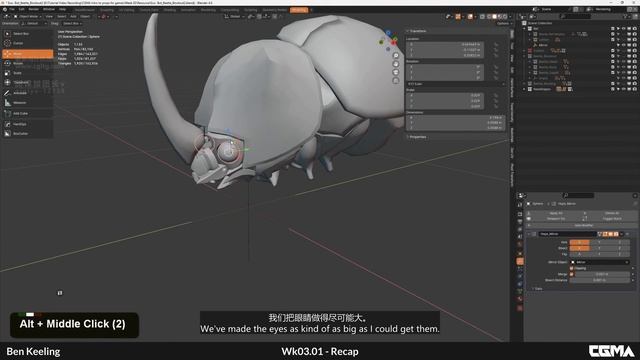Toggle X-ray display in viewport header

pyautogui.click(x=482, y=17)
